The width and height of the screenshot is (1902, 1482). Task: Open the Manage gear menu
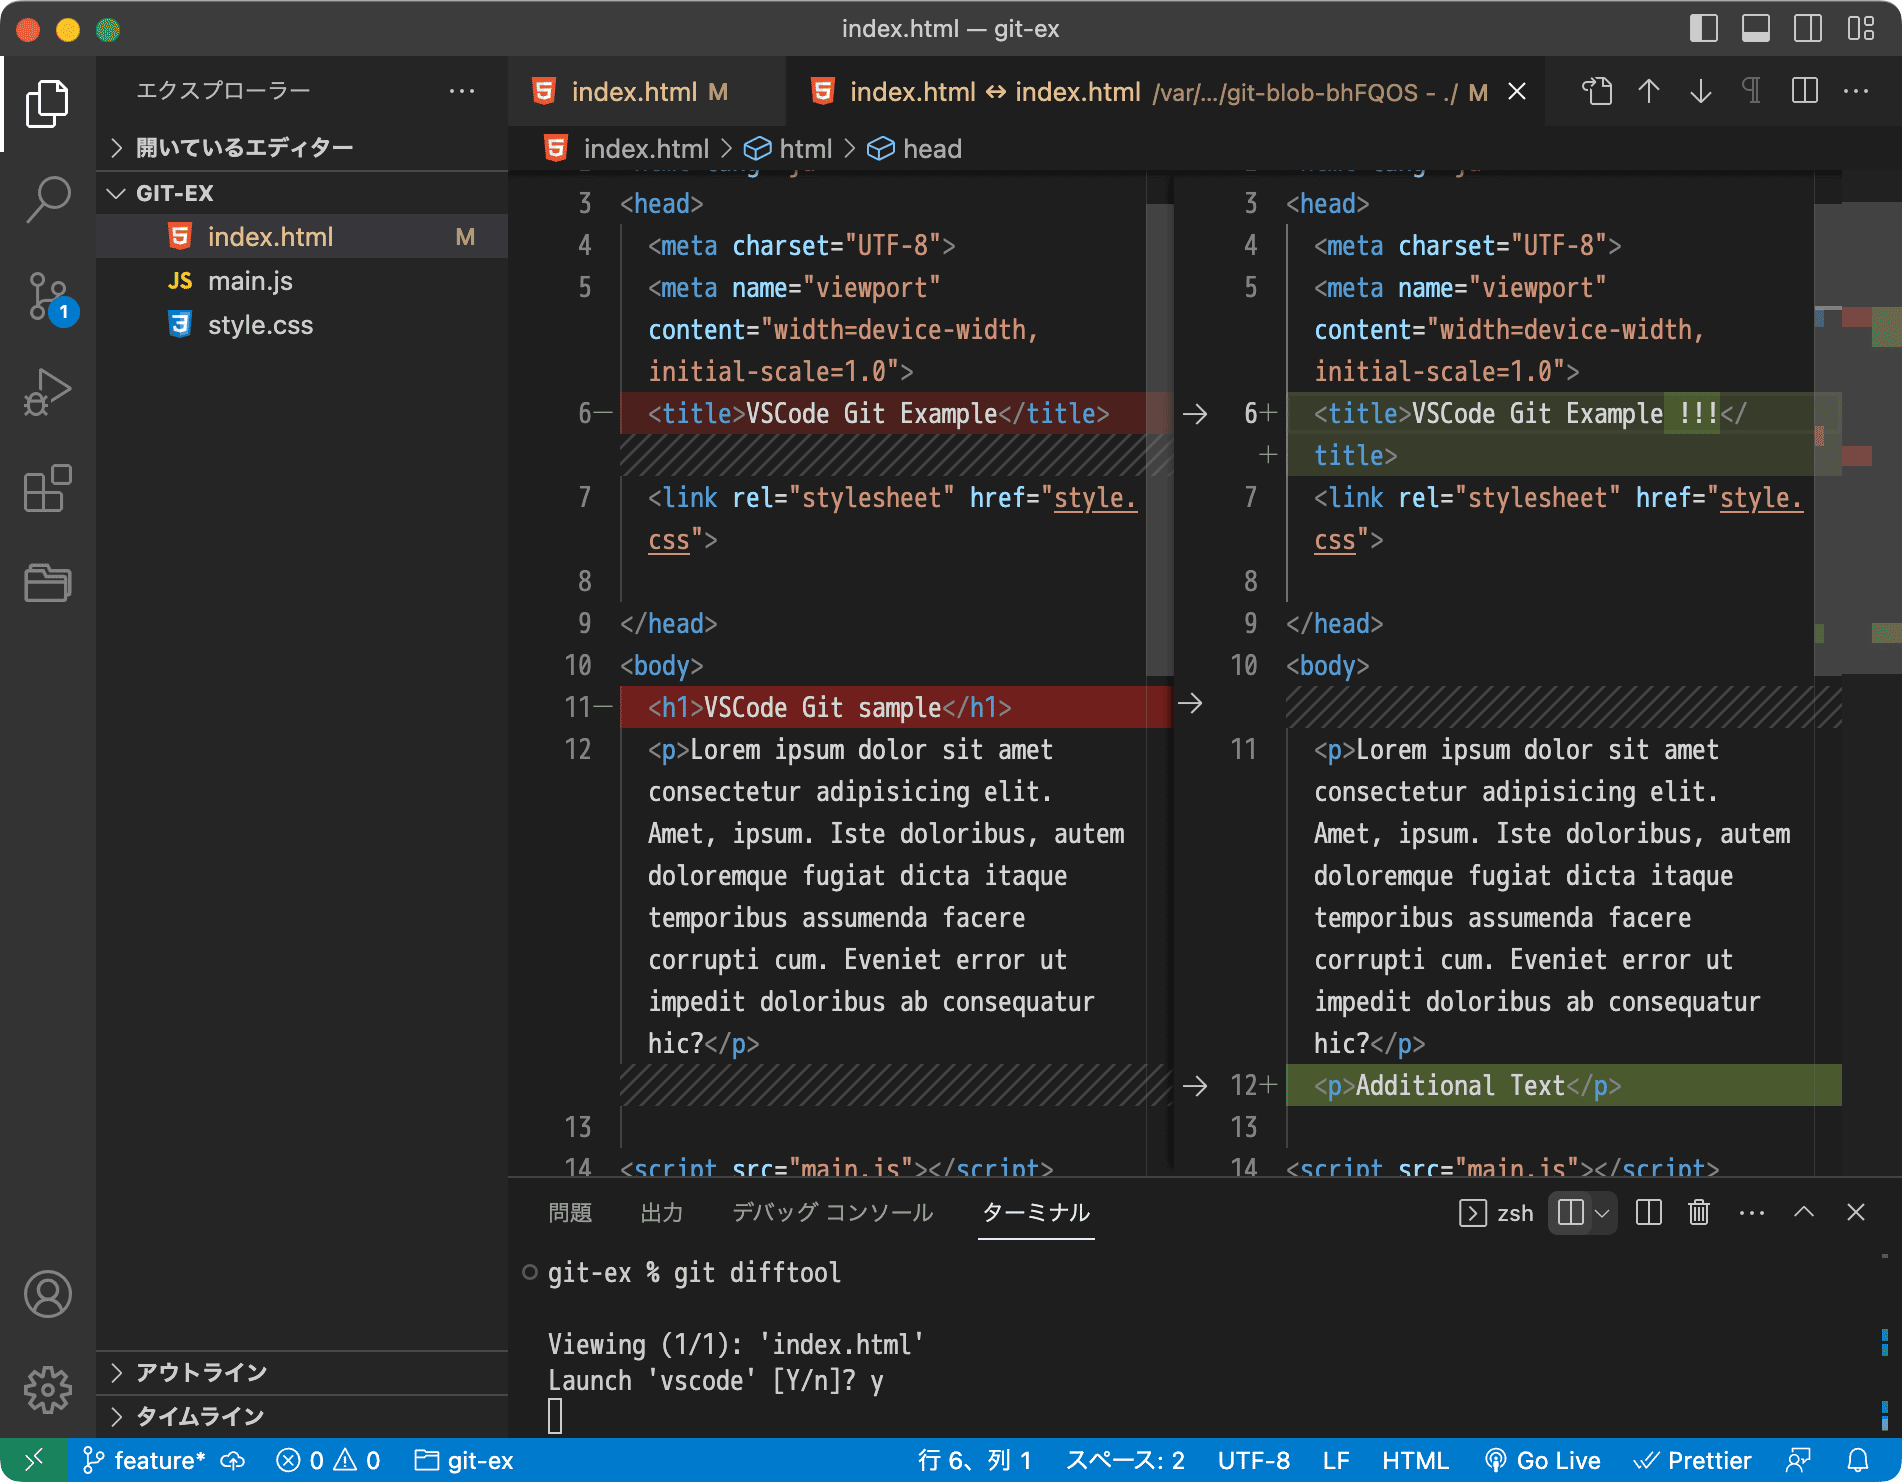point(47,1389)
